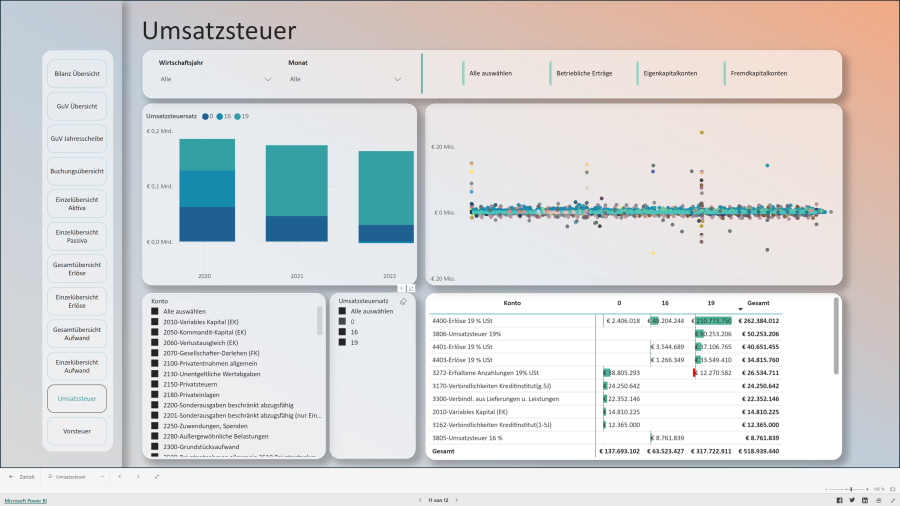
Task: Click the Twitter share icon
Action: tap(852, 499)
